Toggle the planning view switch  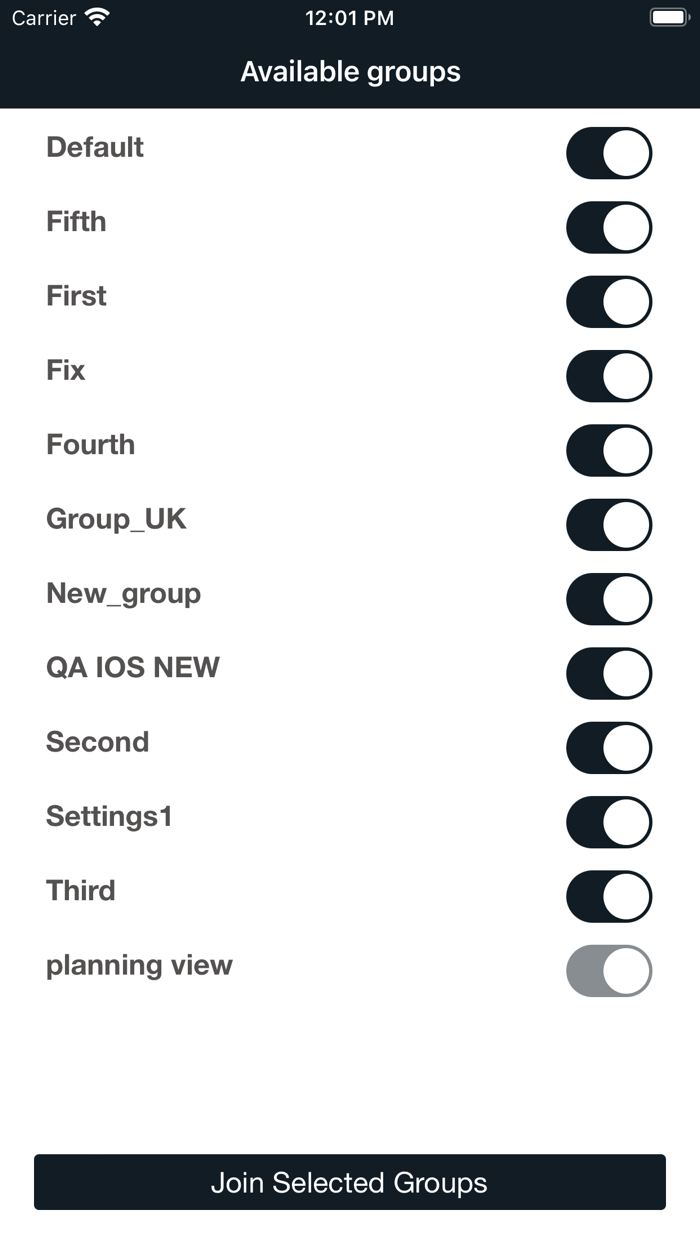click(609, 971)
